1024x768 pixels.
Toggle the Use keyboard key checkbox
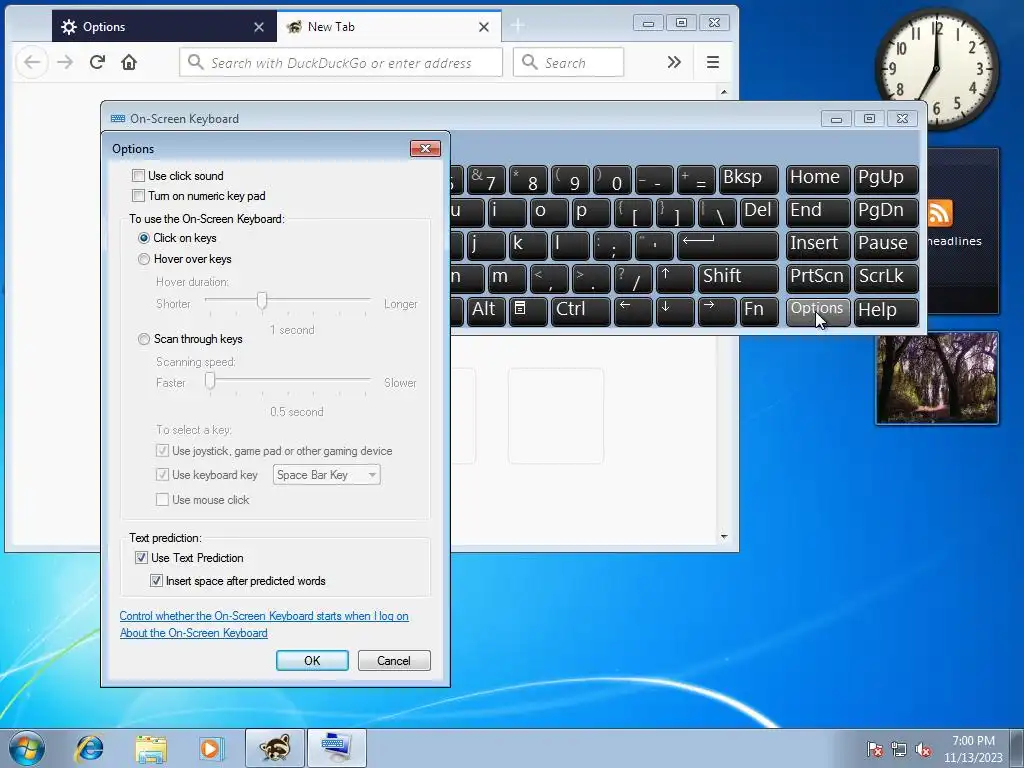pos(162,475)
